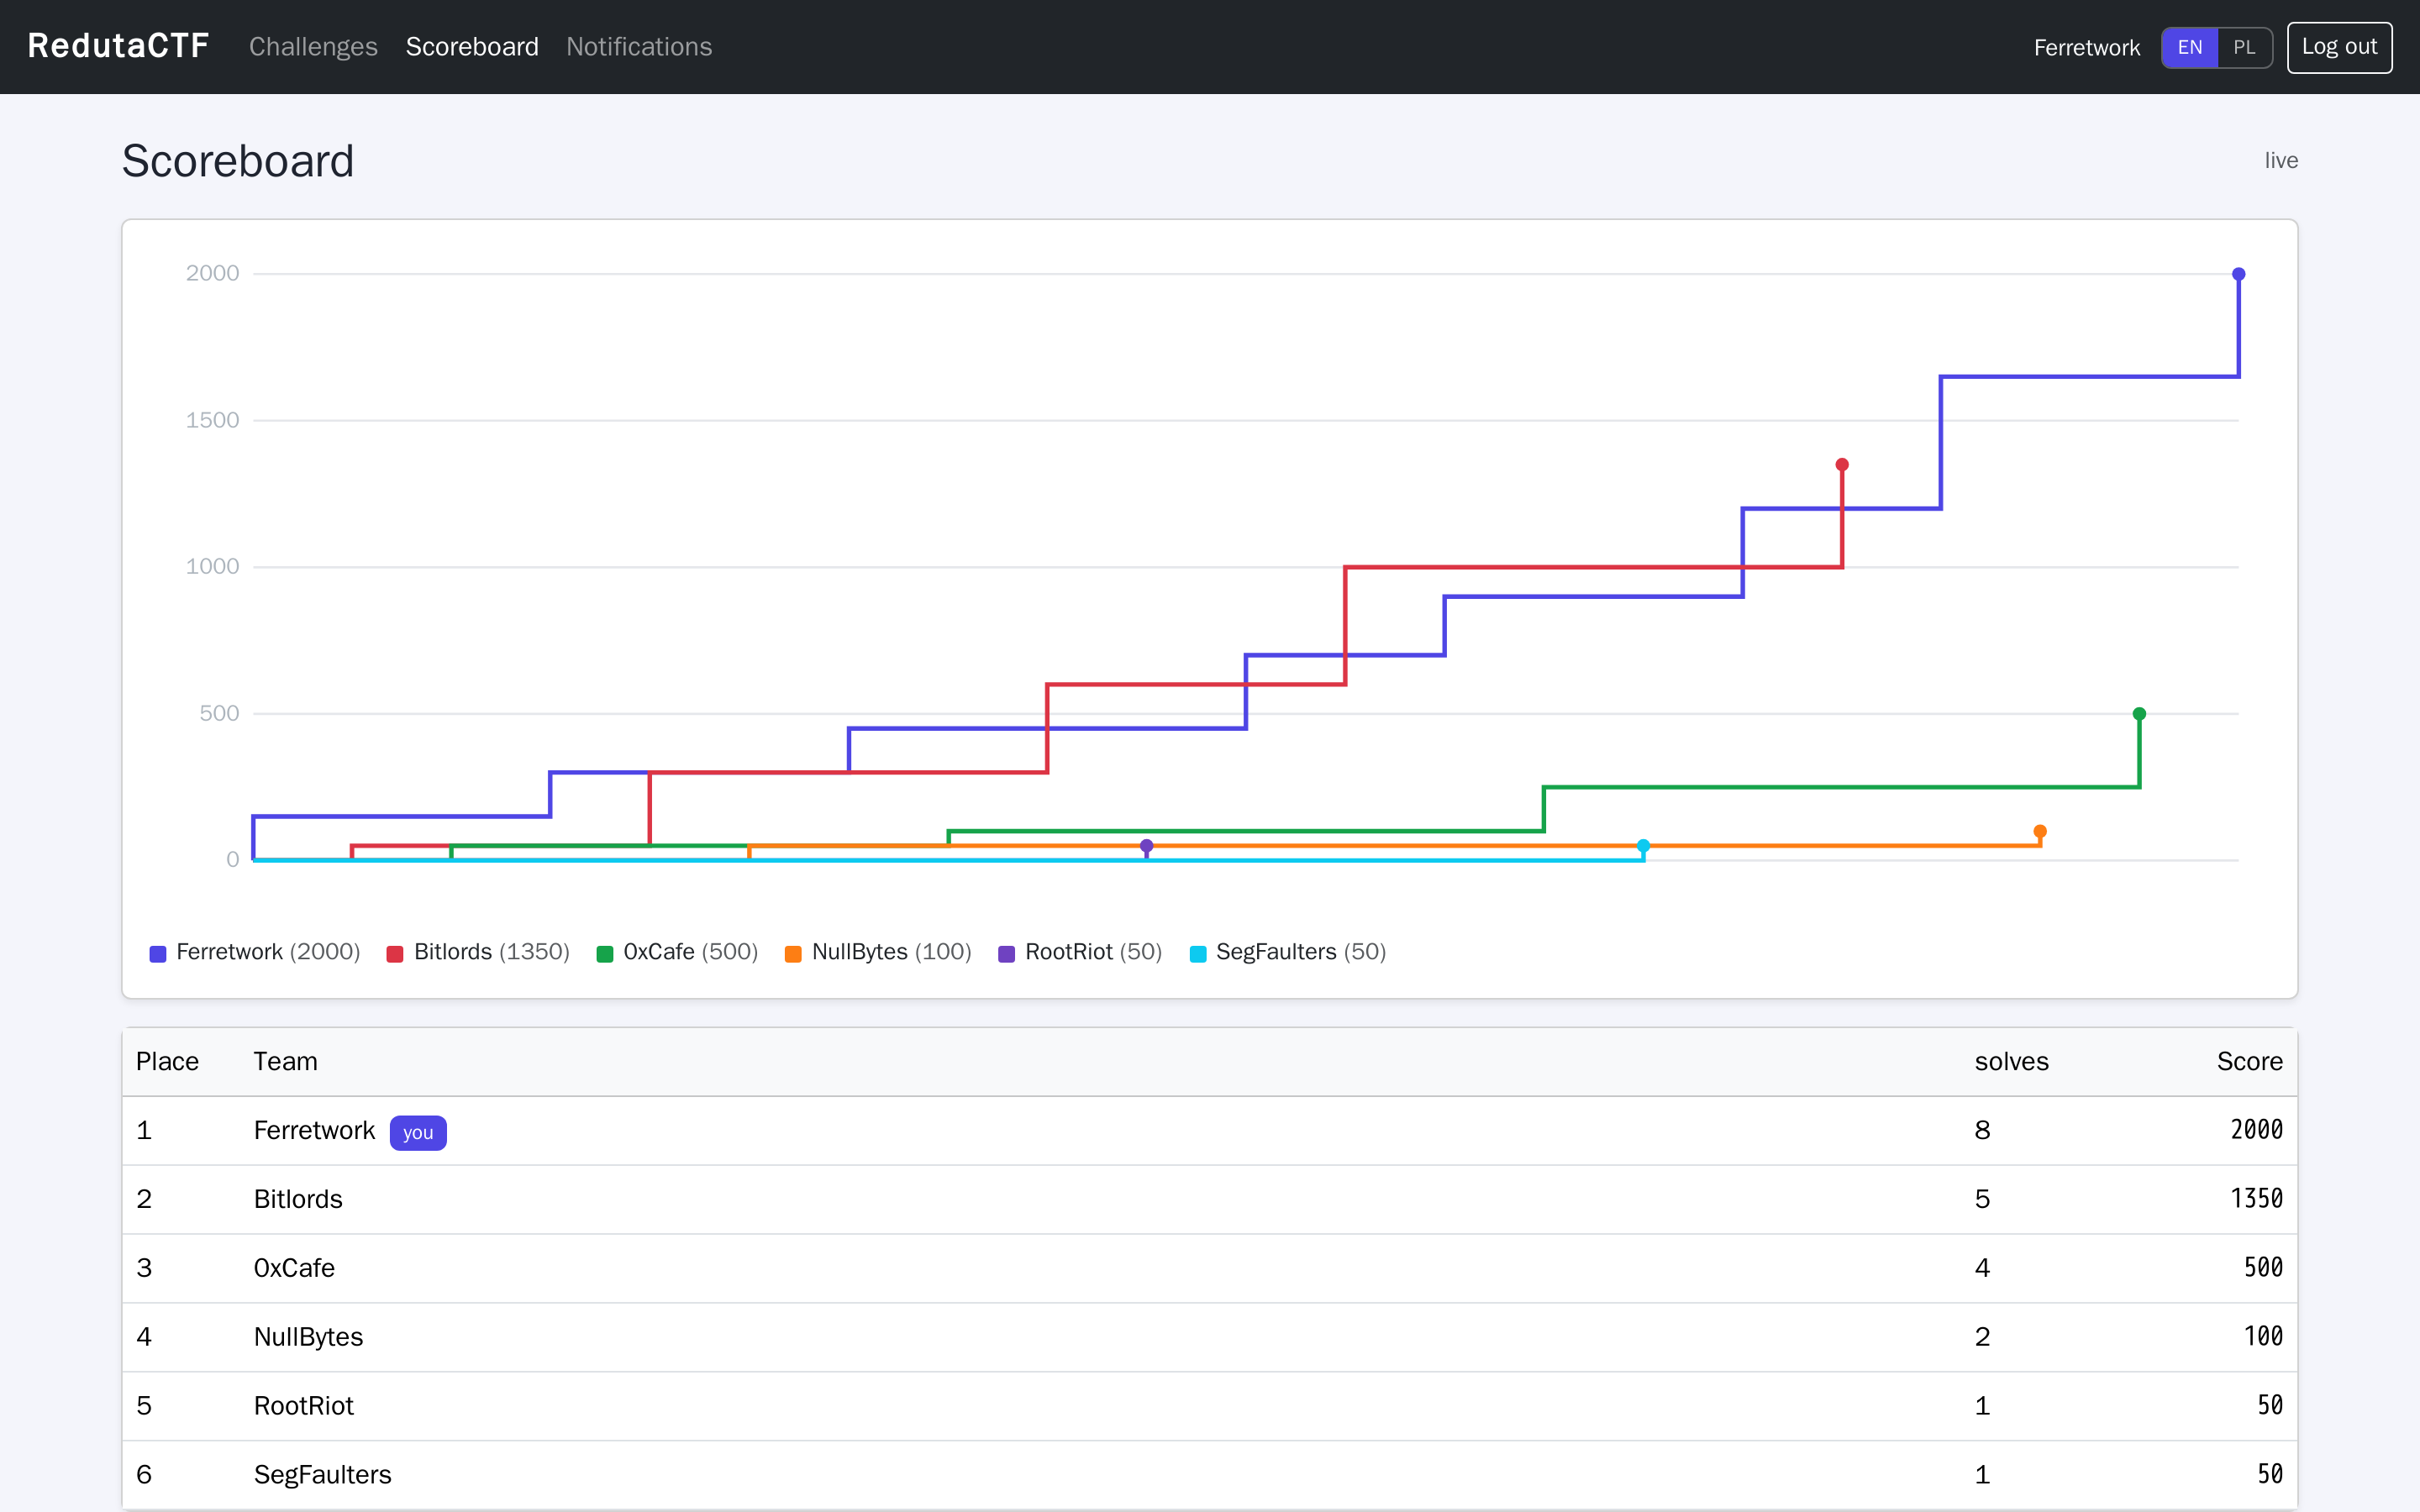Click solves value 8 for Ferretwork
The image size is (2420, 1512).
tap(1982, 1130)
